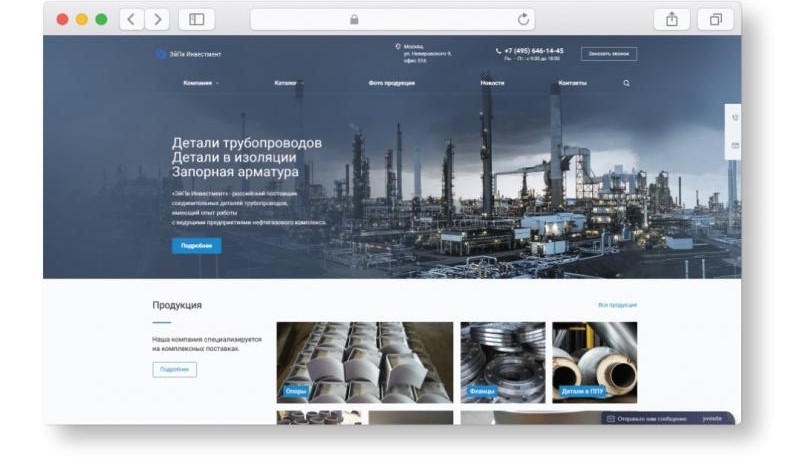Click the red close window button
The height and width of the screenshot is (475, 800).
click(62, 19)
